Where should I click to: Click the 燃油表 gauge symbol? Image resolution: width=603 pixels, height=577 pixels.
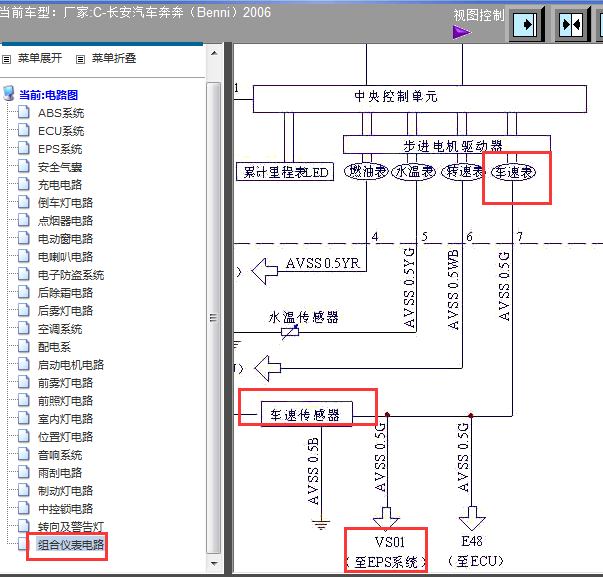coord(366,171)
